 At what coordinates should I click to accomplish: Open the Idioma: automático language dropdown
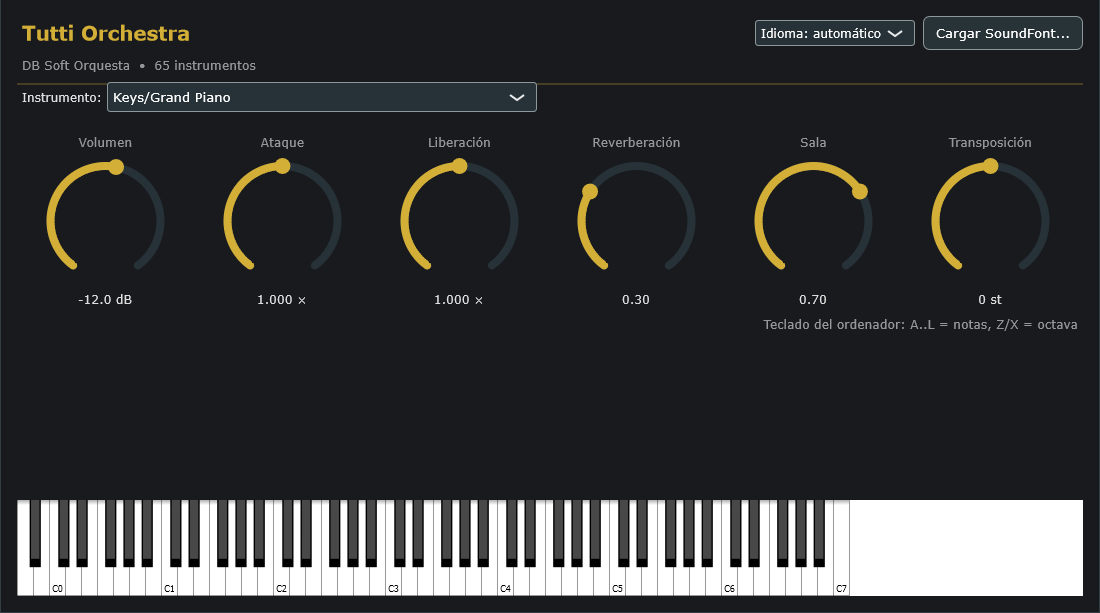tap(834, 33)
